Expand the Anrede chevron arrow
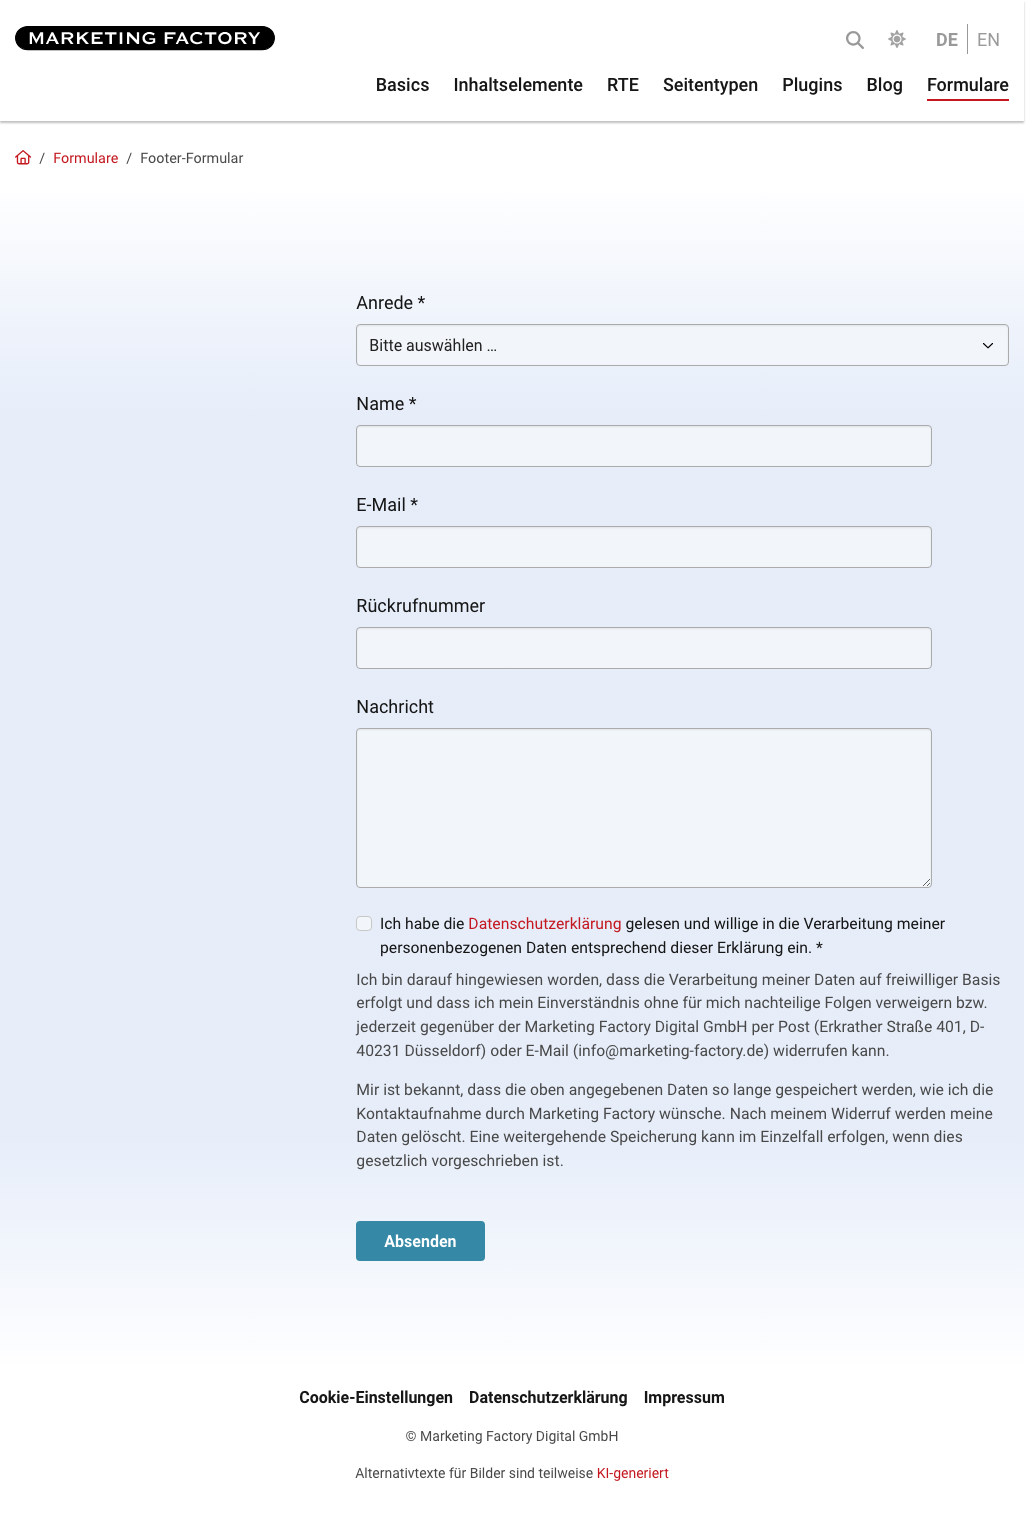The height and width of the screenshot is (1515, 1032). pos(988,345)
